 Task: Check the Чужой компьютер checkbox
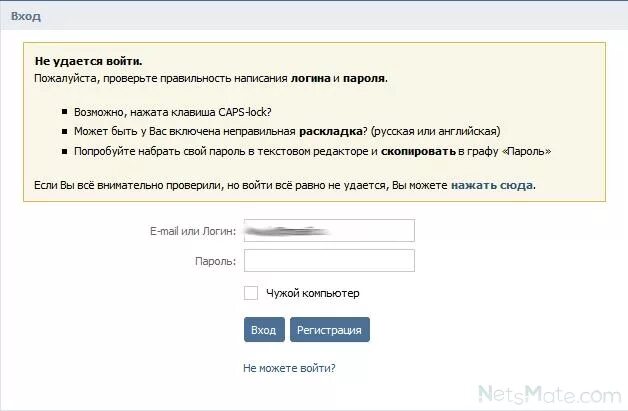pyautogui.click(x=251, y=293)
